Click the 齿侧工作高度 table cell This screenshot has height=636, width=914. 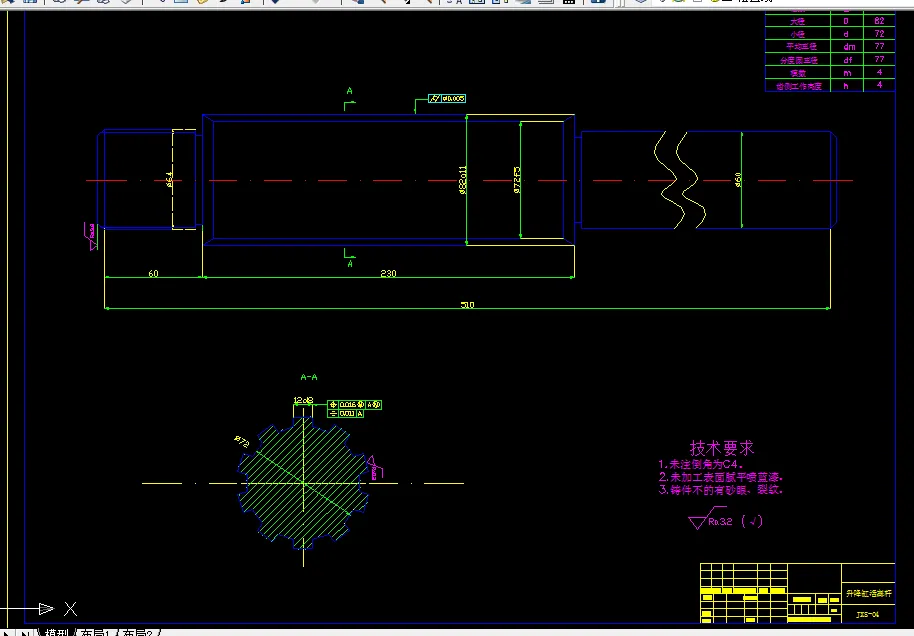click(797, 86)
